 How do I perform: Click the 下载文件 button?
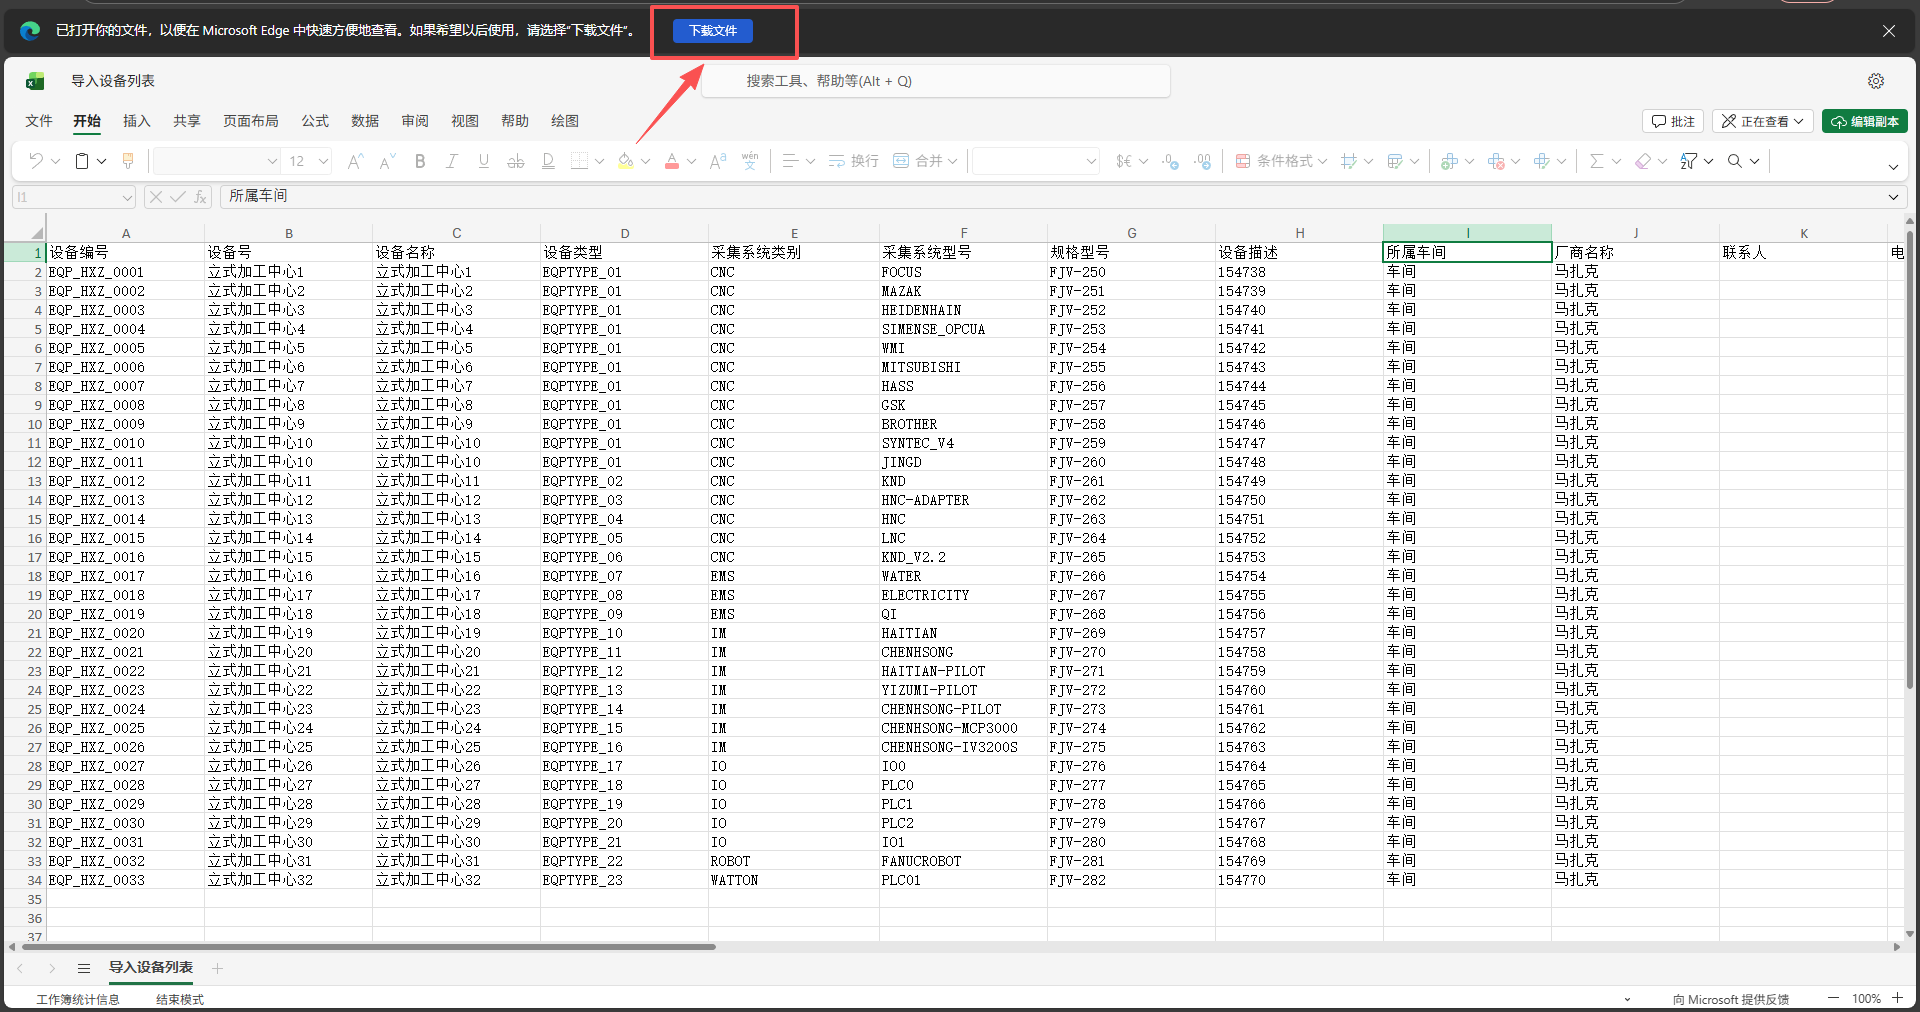click(x=713, y=31)
